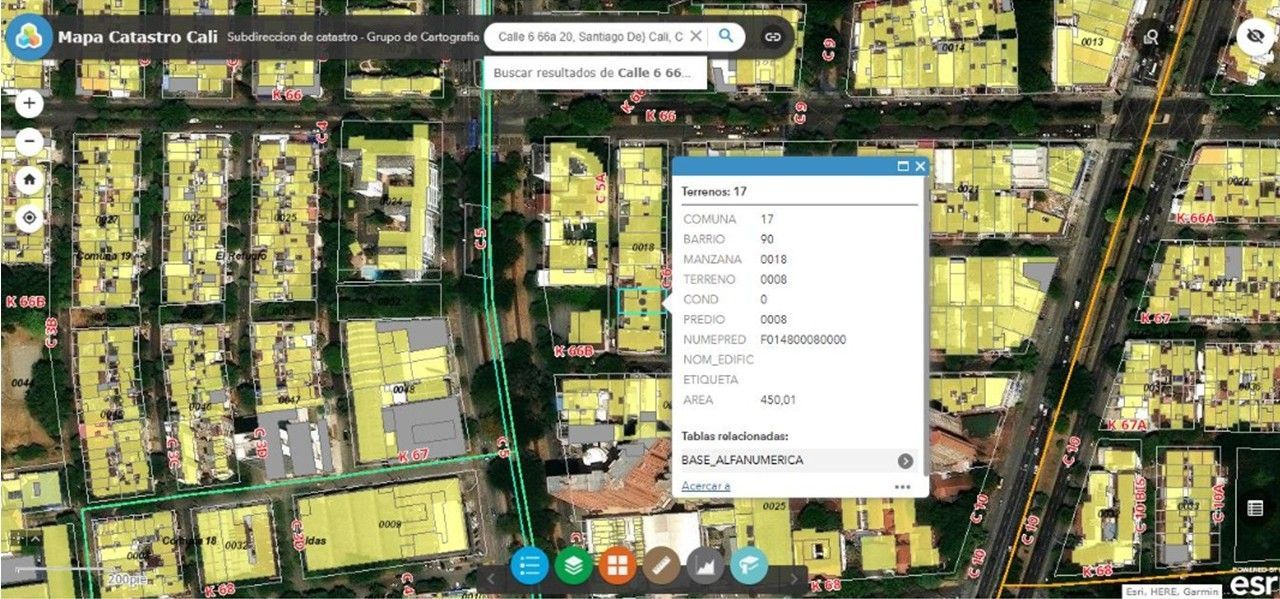Expand the BASE_ALFANUMERICA related table arrow
This screenshot has height=599, width=1280.
click(905, 461)
